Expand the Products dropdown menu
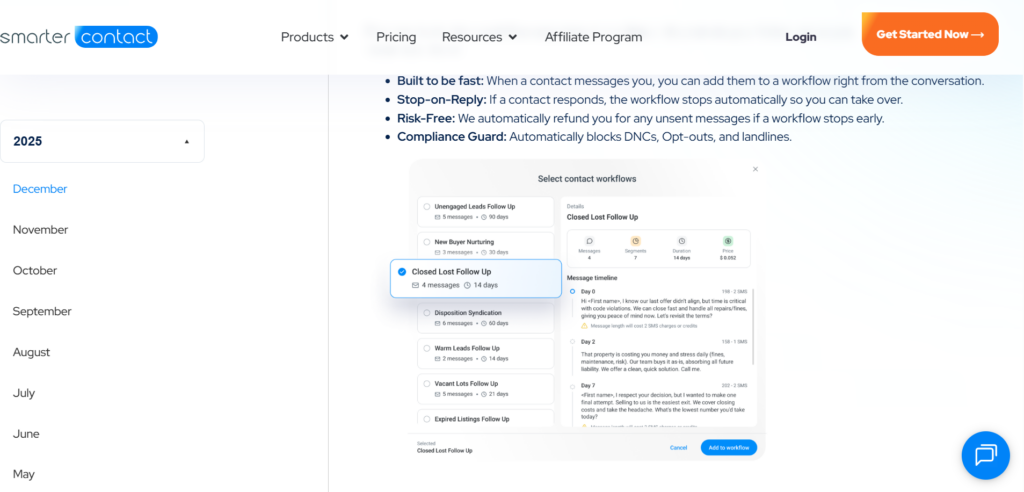1024x492 pixels. tap(315, 37)
